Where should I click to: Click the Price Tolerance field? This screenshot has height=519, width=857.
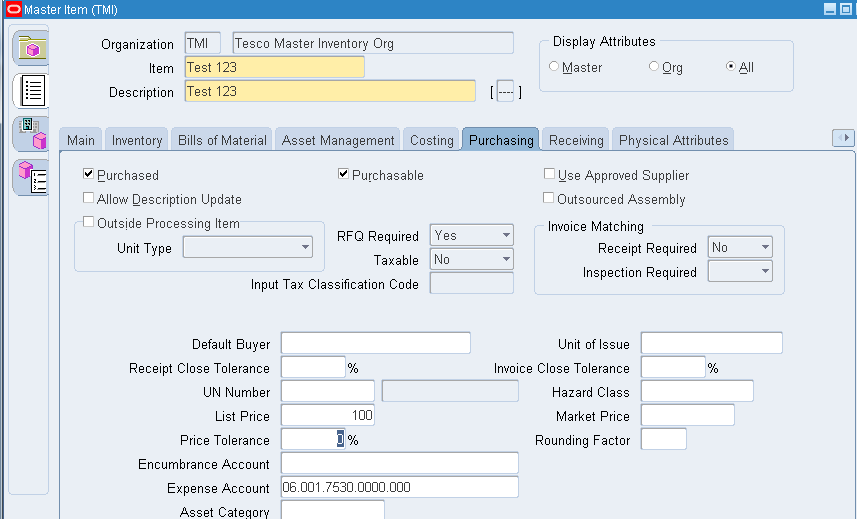pos(313,439)
